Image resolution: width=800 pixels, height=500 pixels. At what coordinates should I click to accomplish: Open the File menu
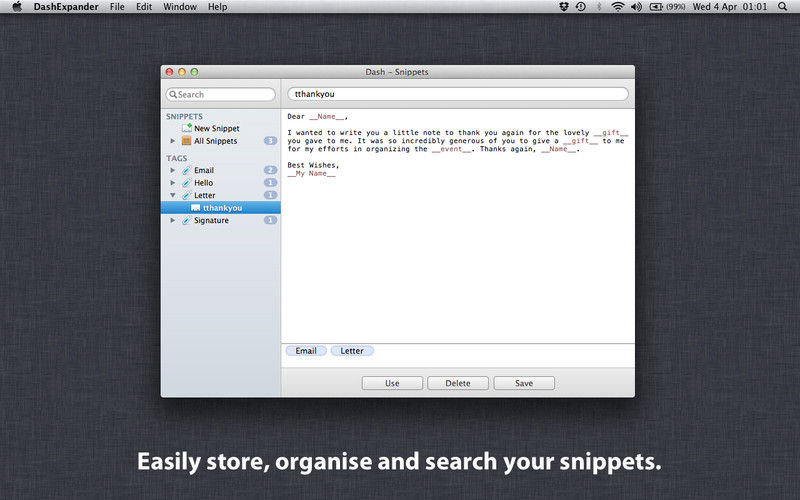(117, 7)
